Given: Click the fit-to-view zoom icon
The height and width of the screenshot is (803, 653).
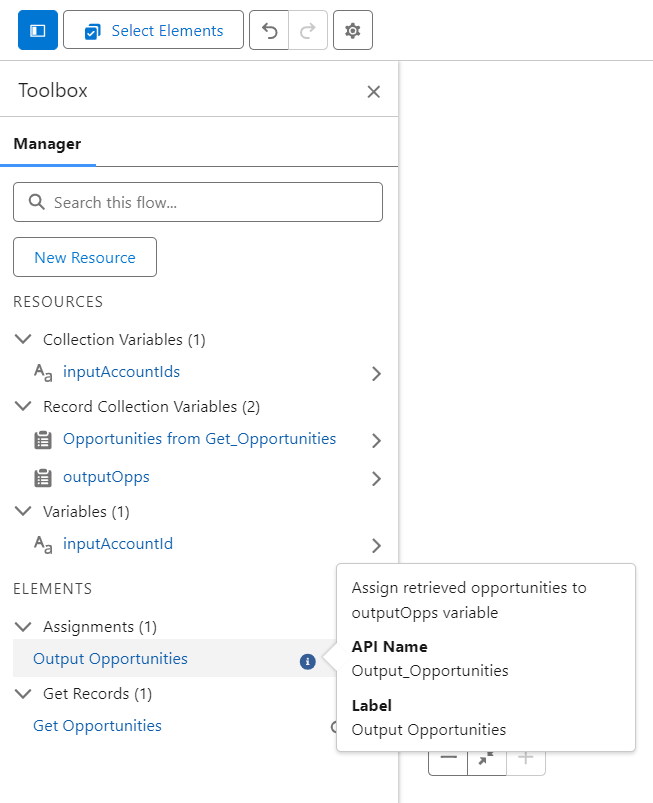Looking at the screenshot, I should (x=487, y=759).
